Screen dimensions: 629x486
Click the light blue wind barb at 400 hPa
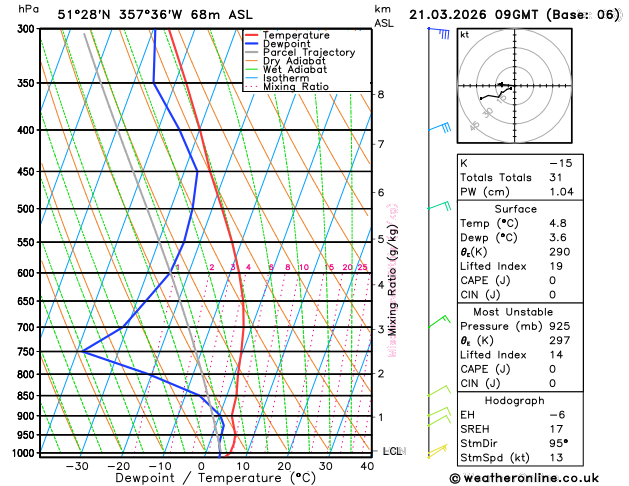pos(440,128)
